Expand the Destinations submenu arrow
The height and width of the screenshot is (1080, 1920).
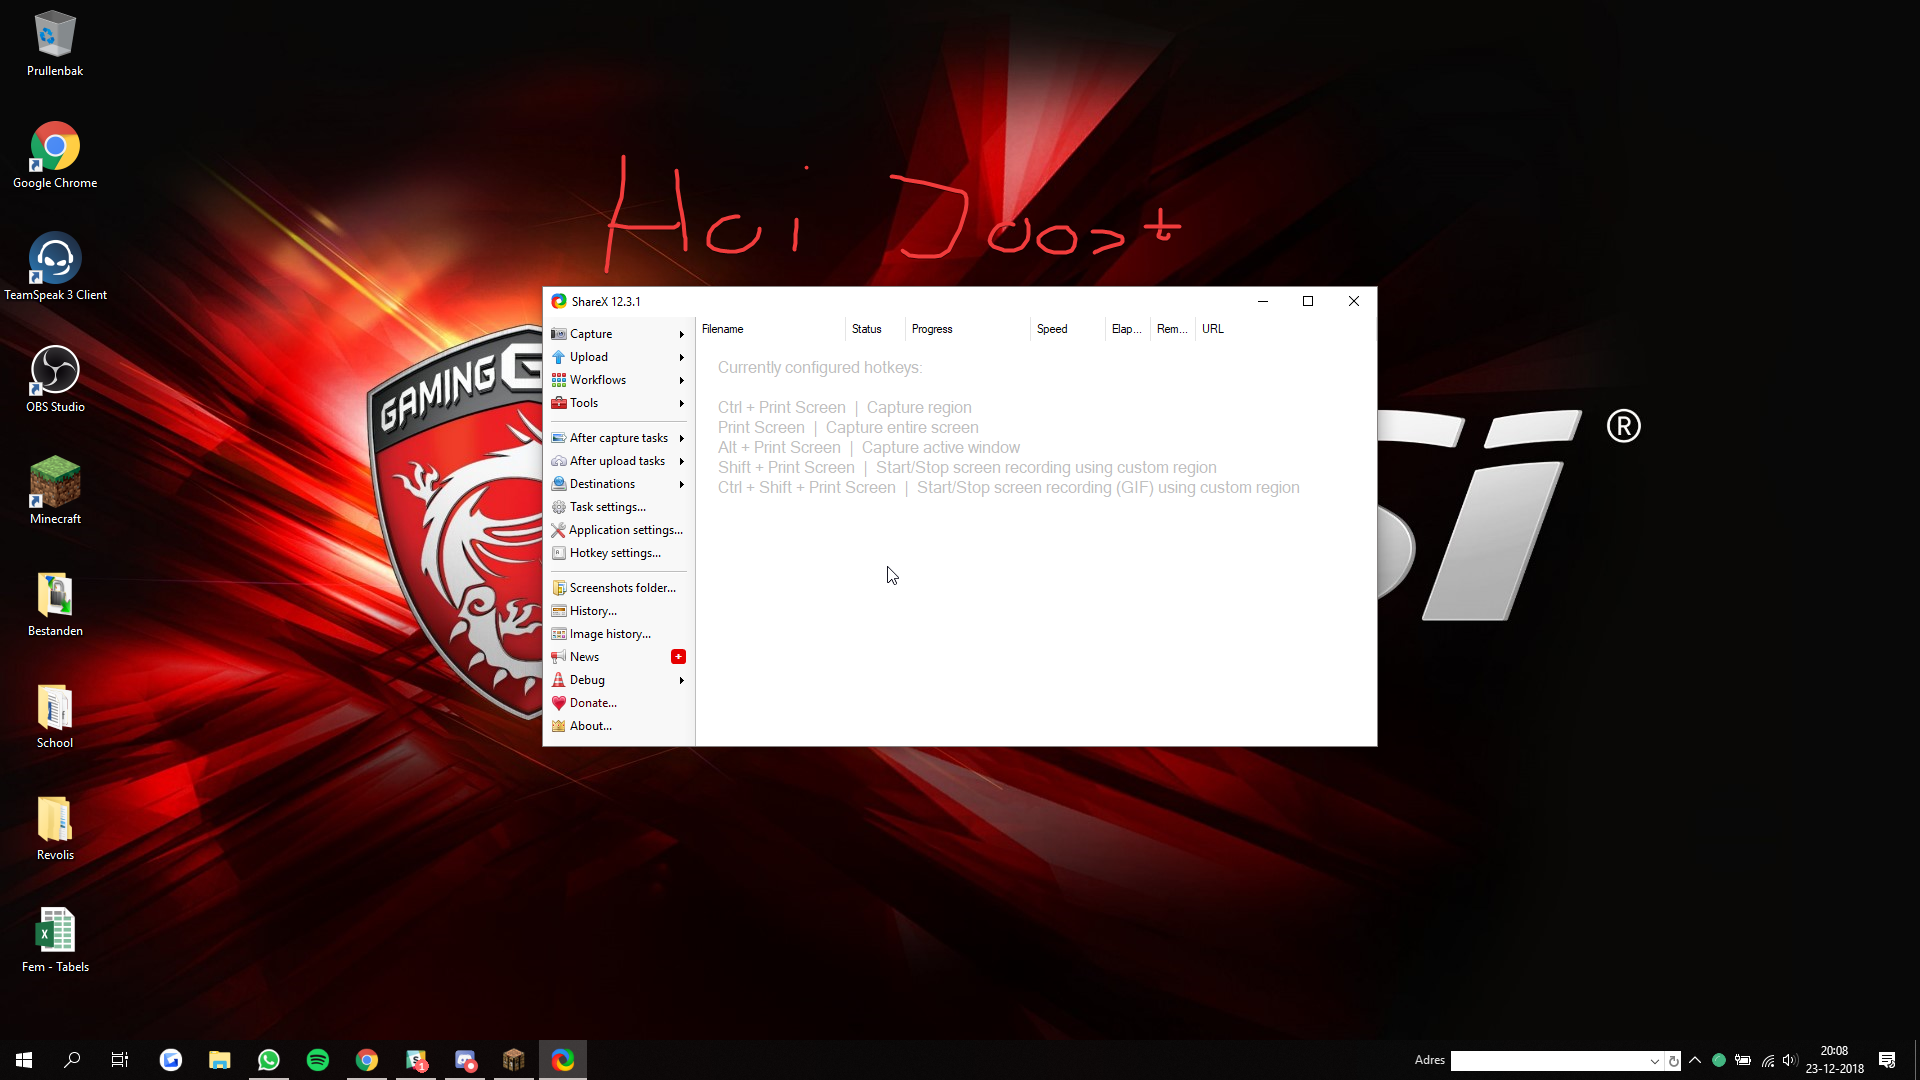pos(682,485)
